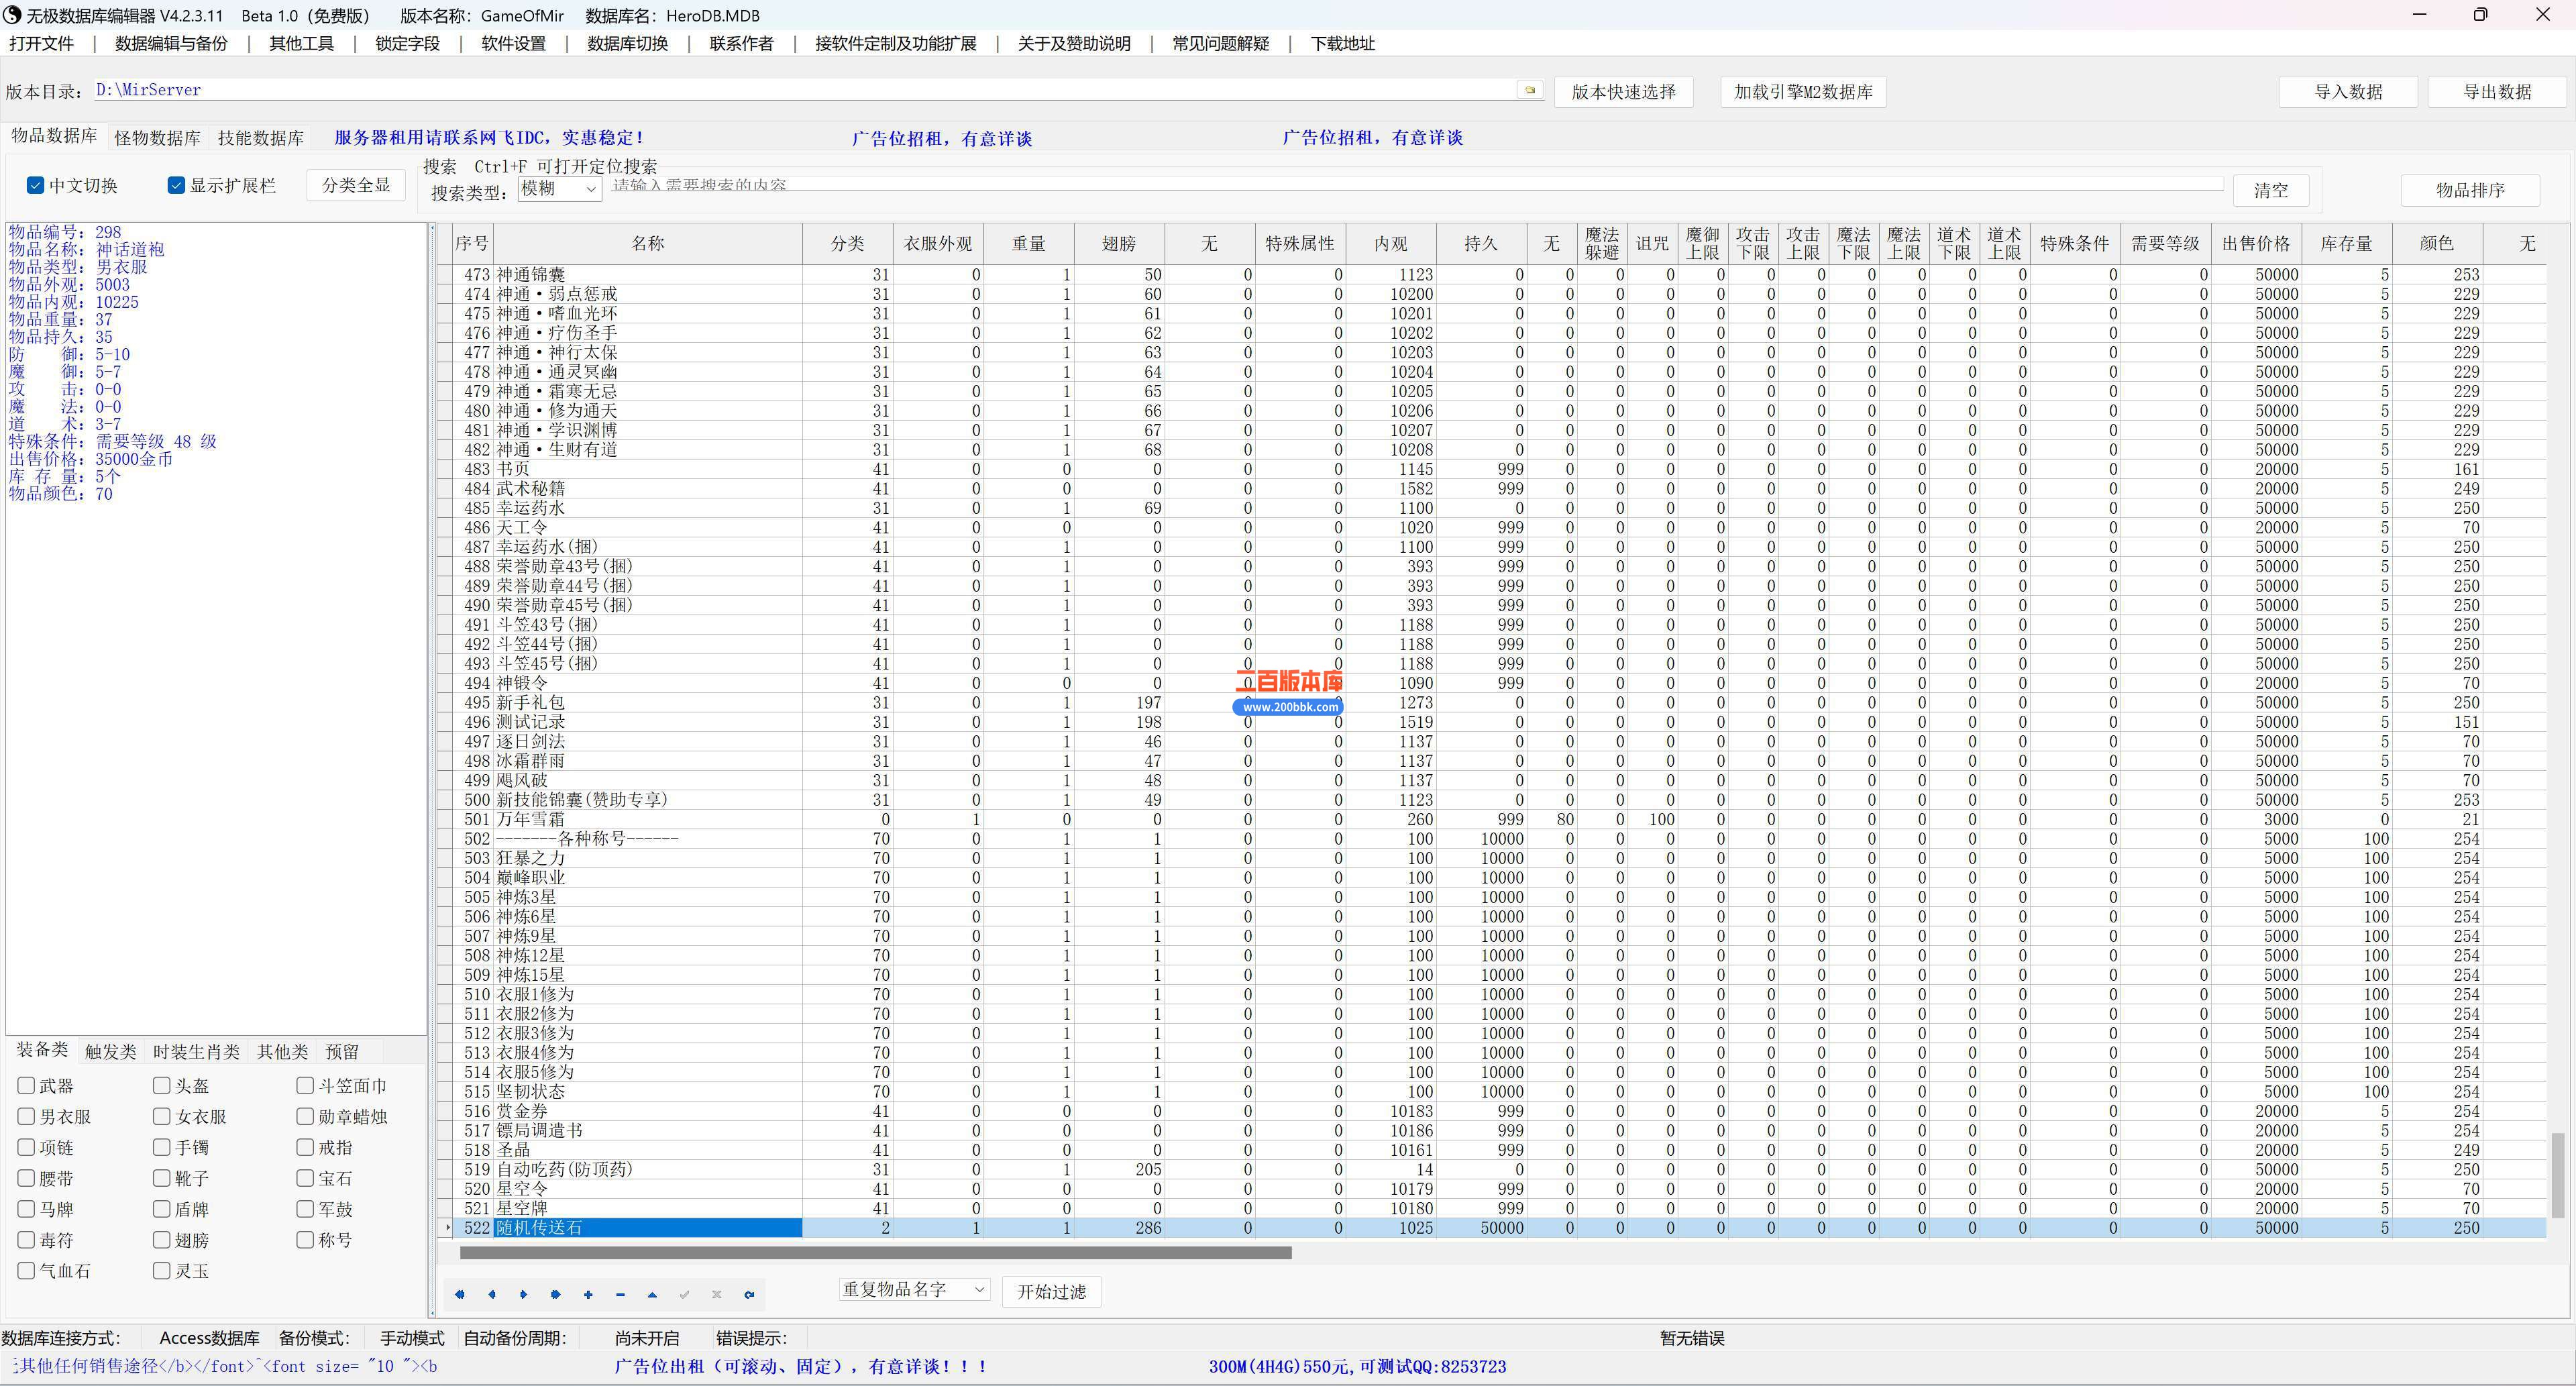
Task: Post edit with the checkmark icon
Action: 684,1294
